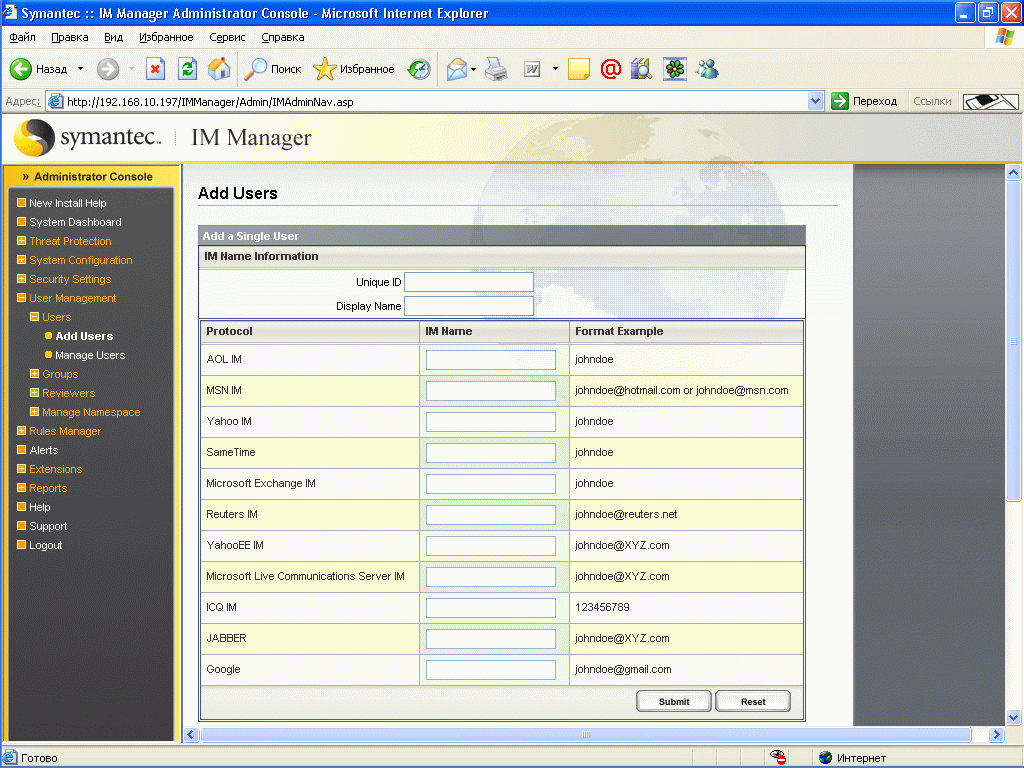1024x768 pixels.
Task: Click the horizontal scrollbar right arrow
Action: click(995, 735)
